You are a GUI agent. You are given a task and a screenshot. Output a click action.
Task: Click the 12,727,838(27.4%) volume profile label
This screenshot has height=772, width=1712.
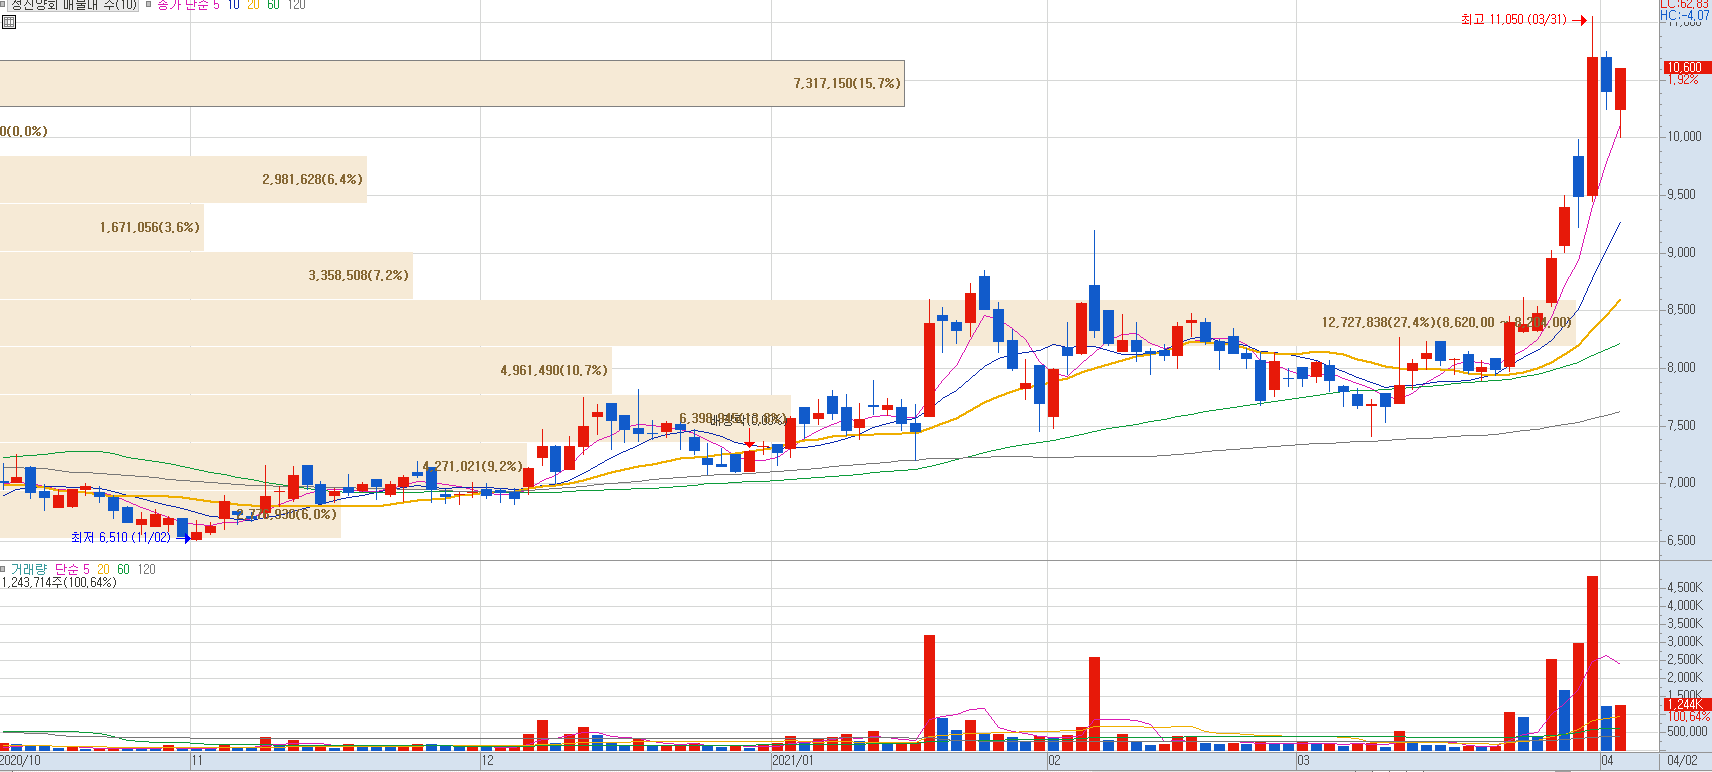click(1447, 322)
